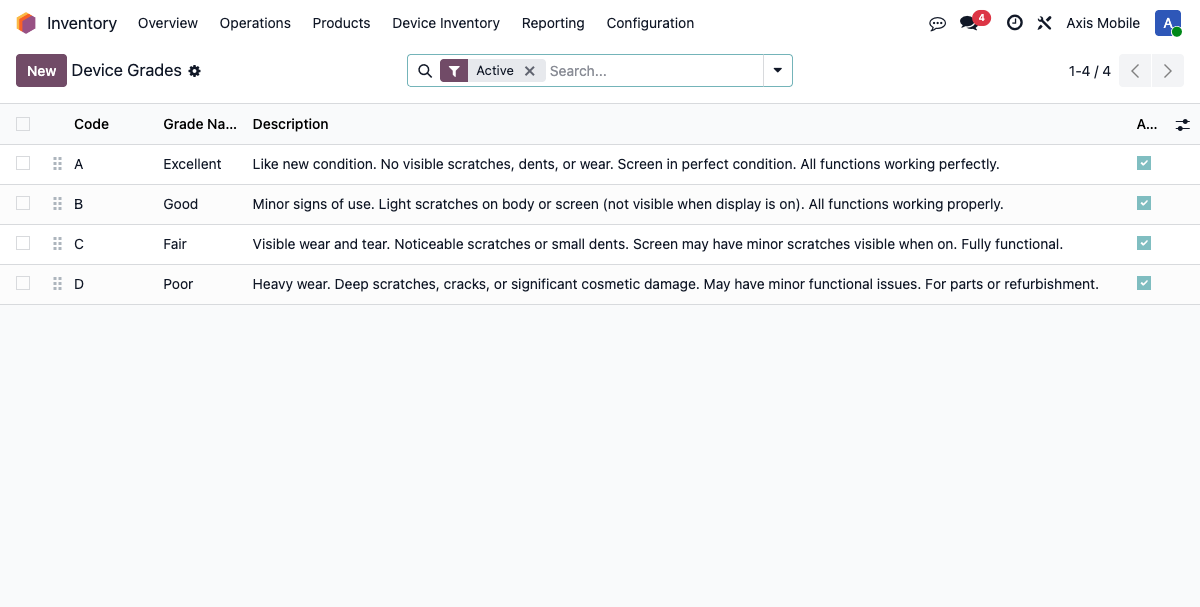Open the activities clock icon
Viewport: 1200px width, 607px height.
click(x=1014, y=23)
